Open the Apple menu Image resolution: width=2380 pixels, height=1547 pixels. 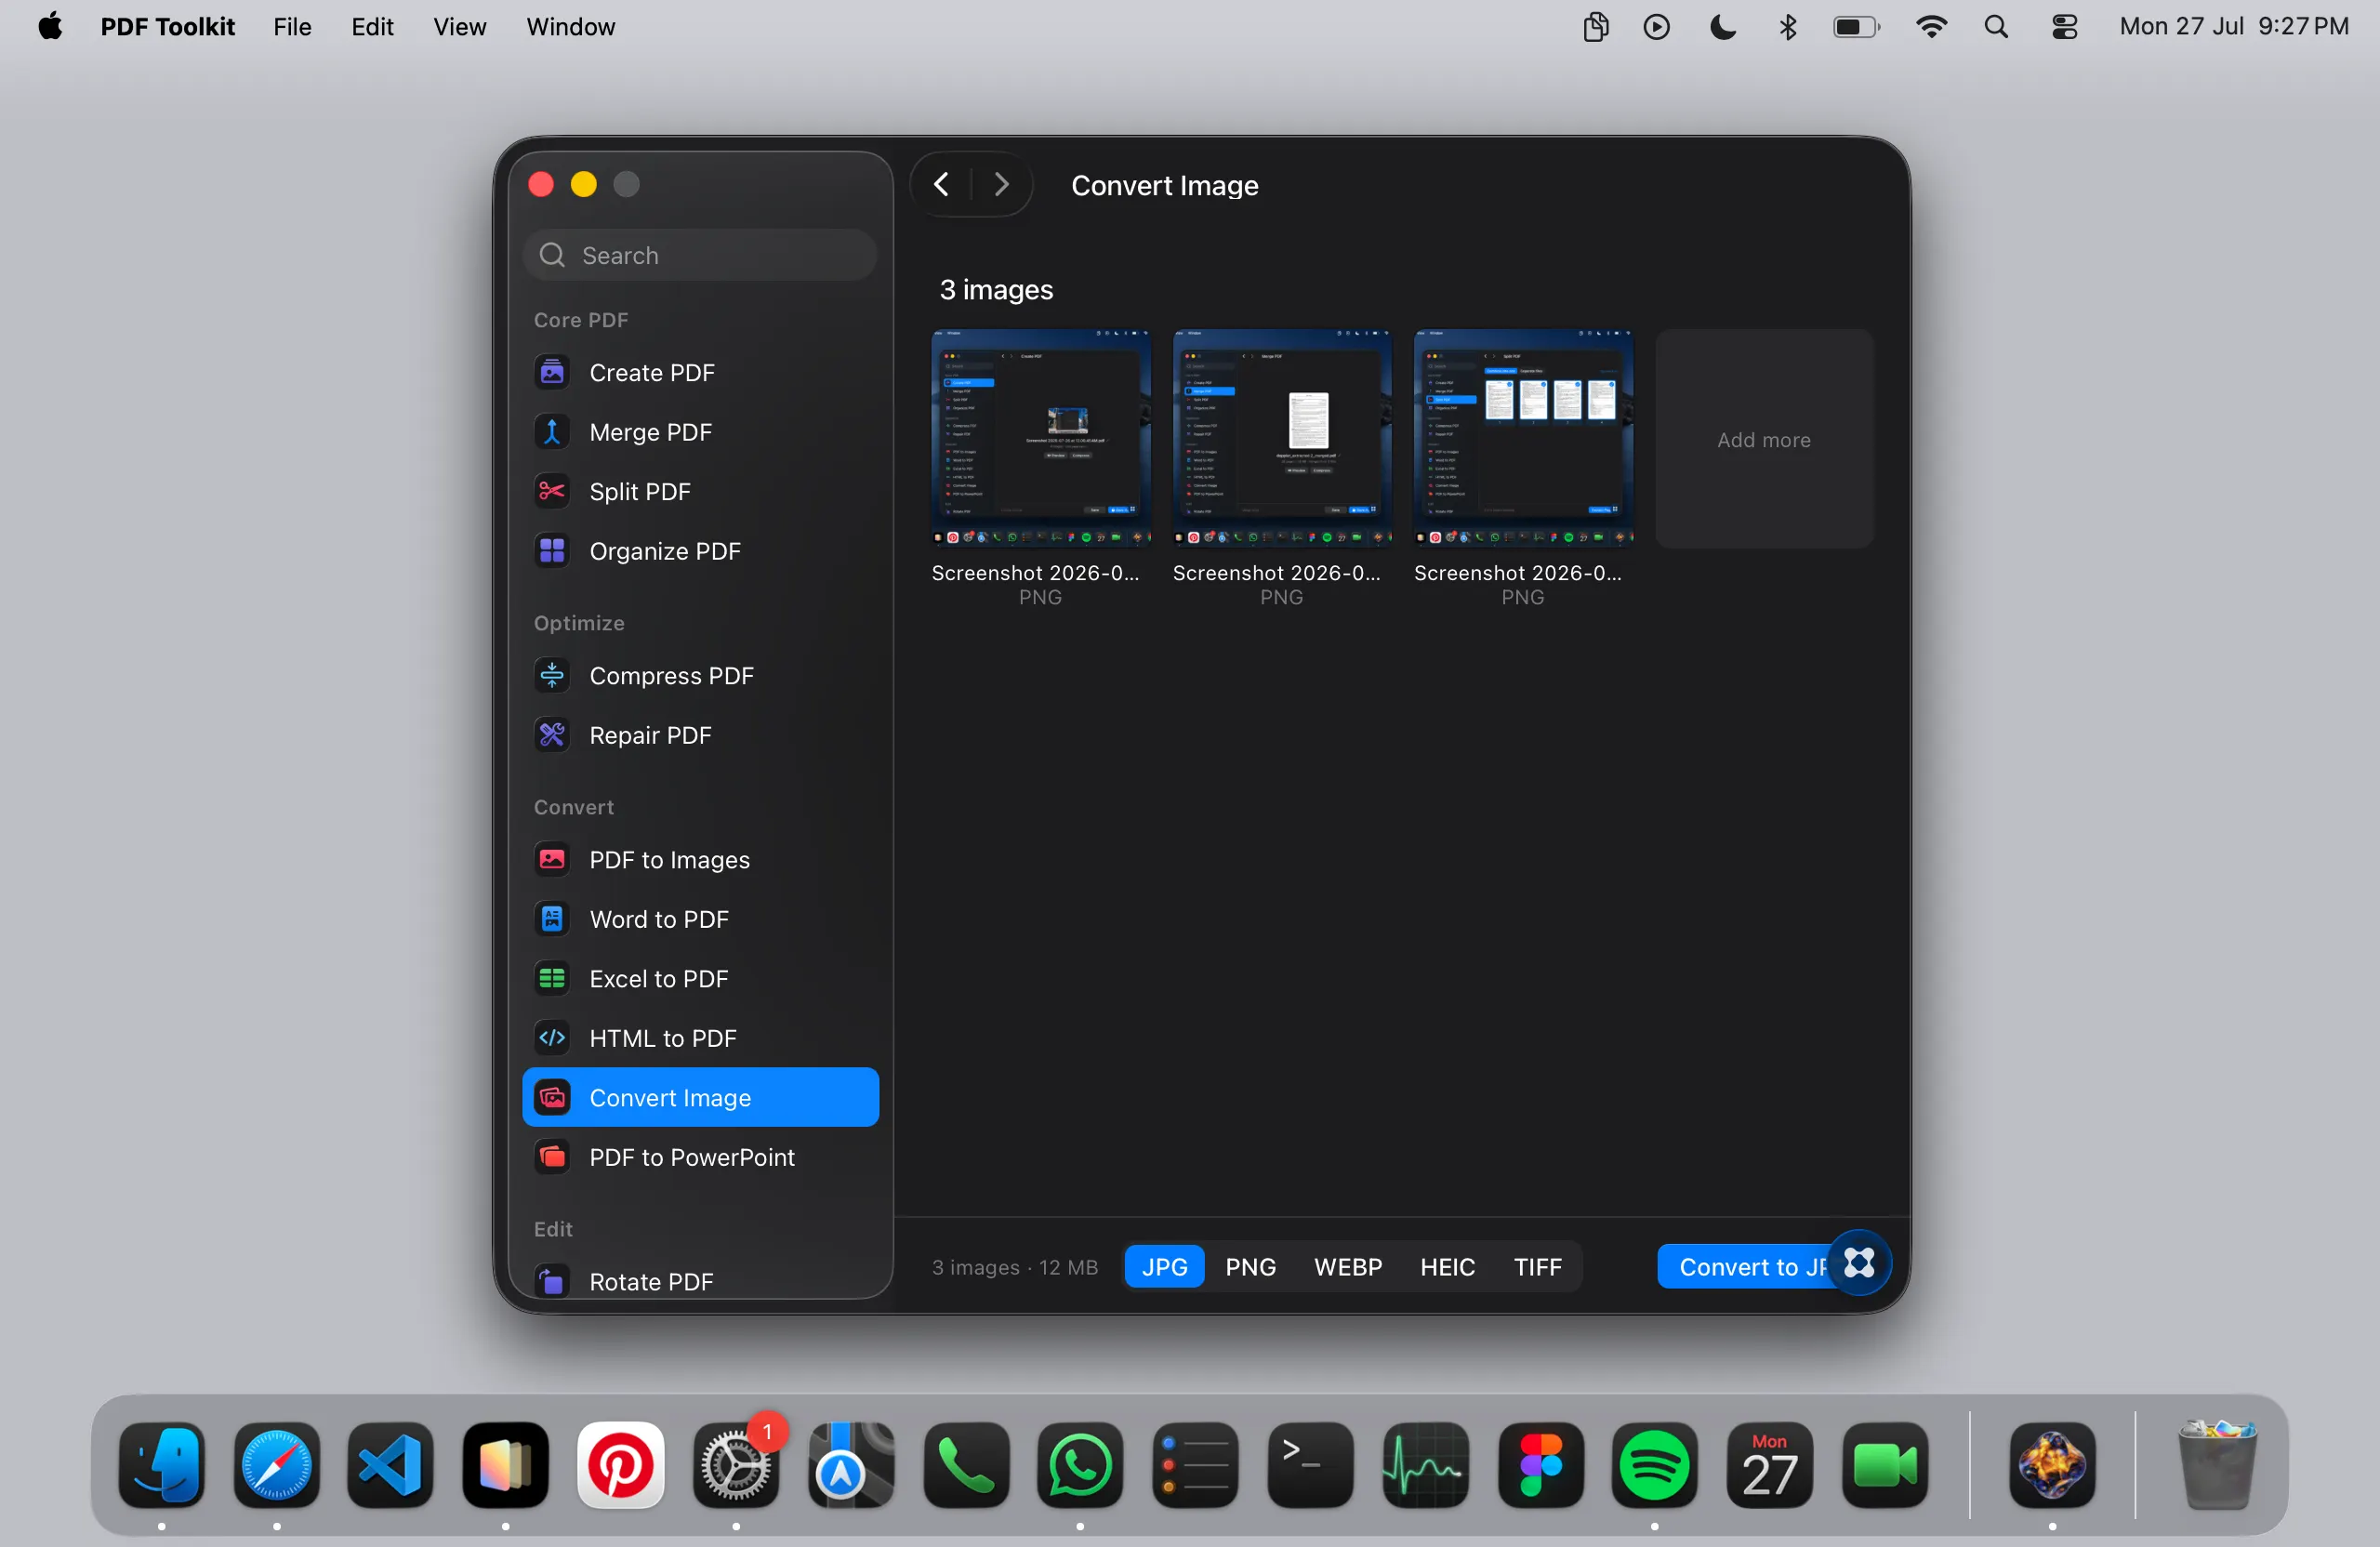pos(50,26)
